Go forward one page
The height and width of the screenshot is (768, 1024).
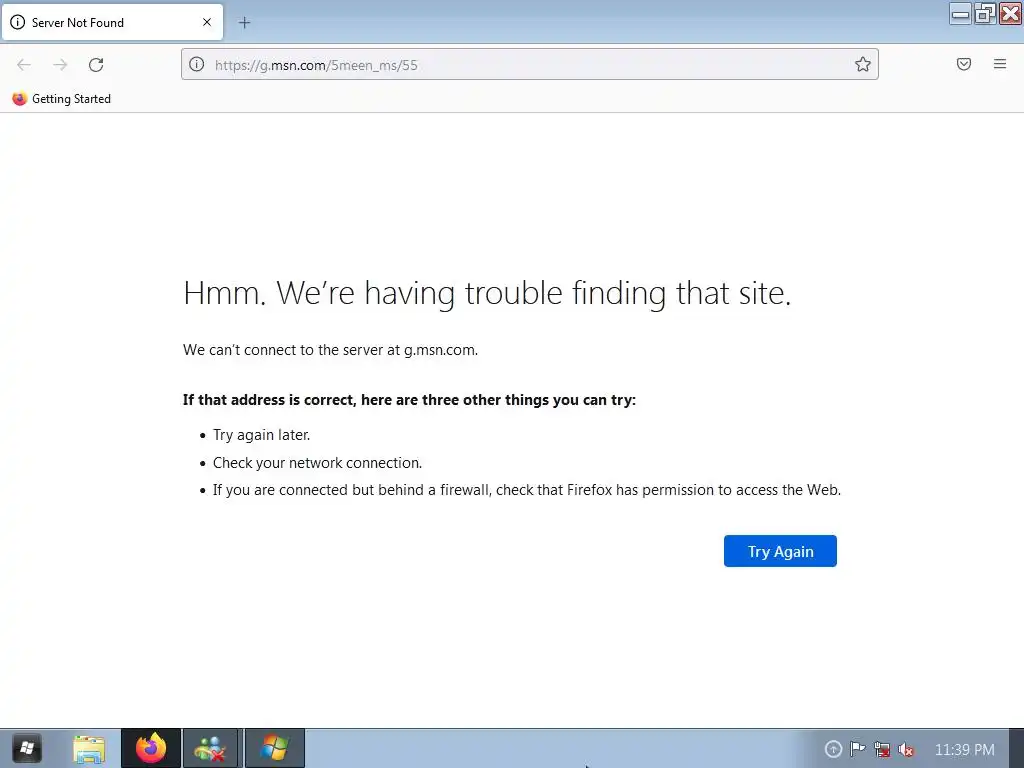(60, 65)
